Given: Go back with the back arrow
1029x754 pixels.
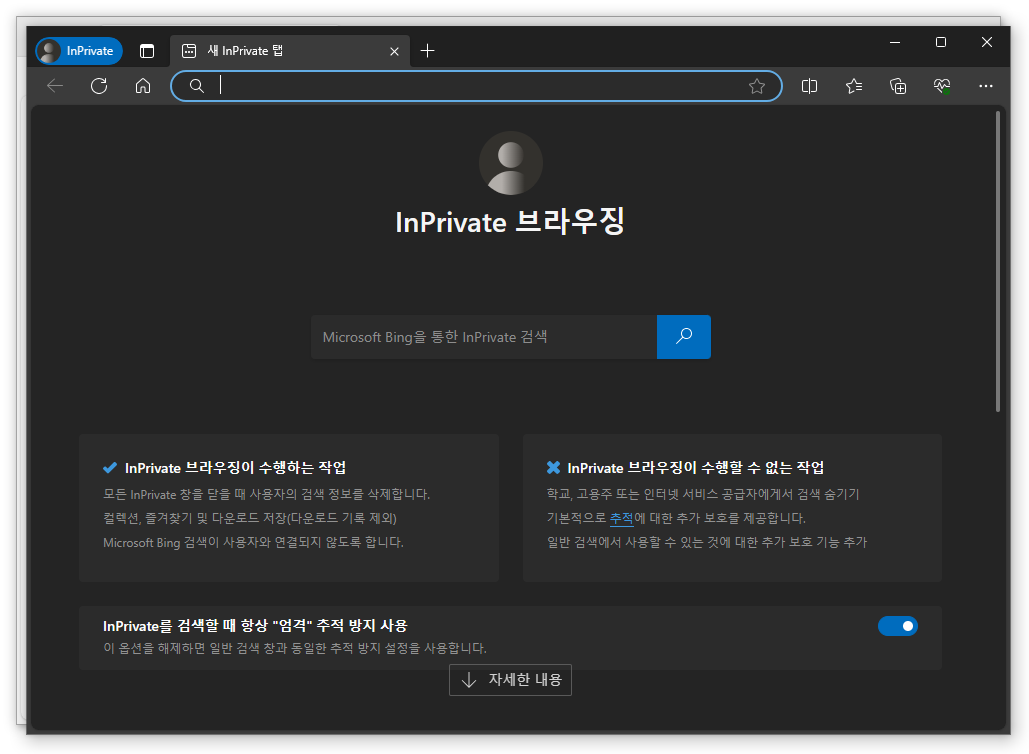Looking at the screenshot, I should [55, 86].
